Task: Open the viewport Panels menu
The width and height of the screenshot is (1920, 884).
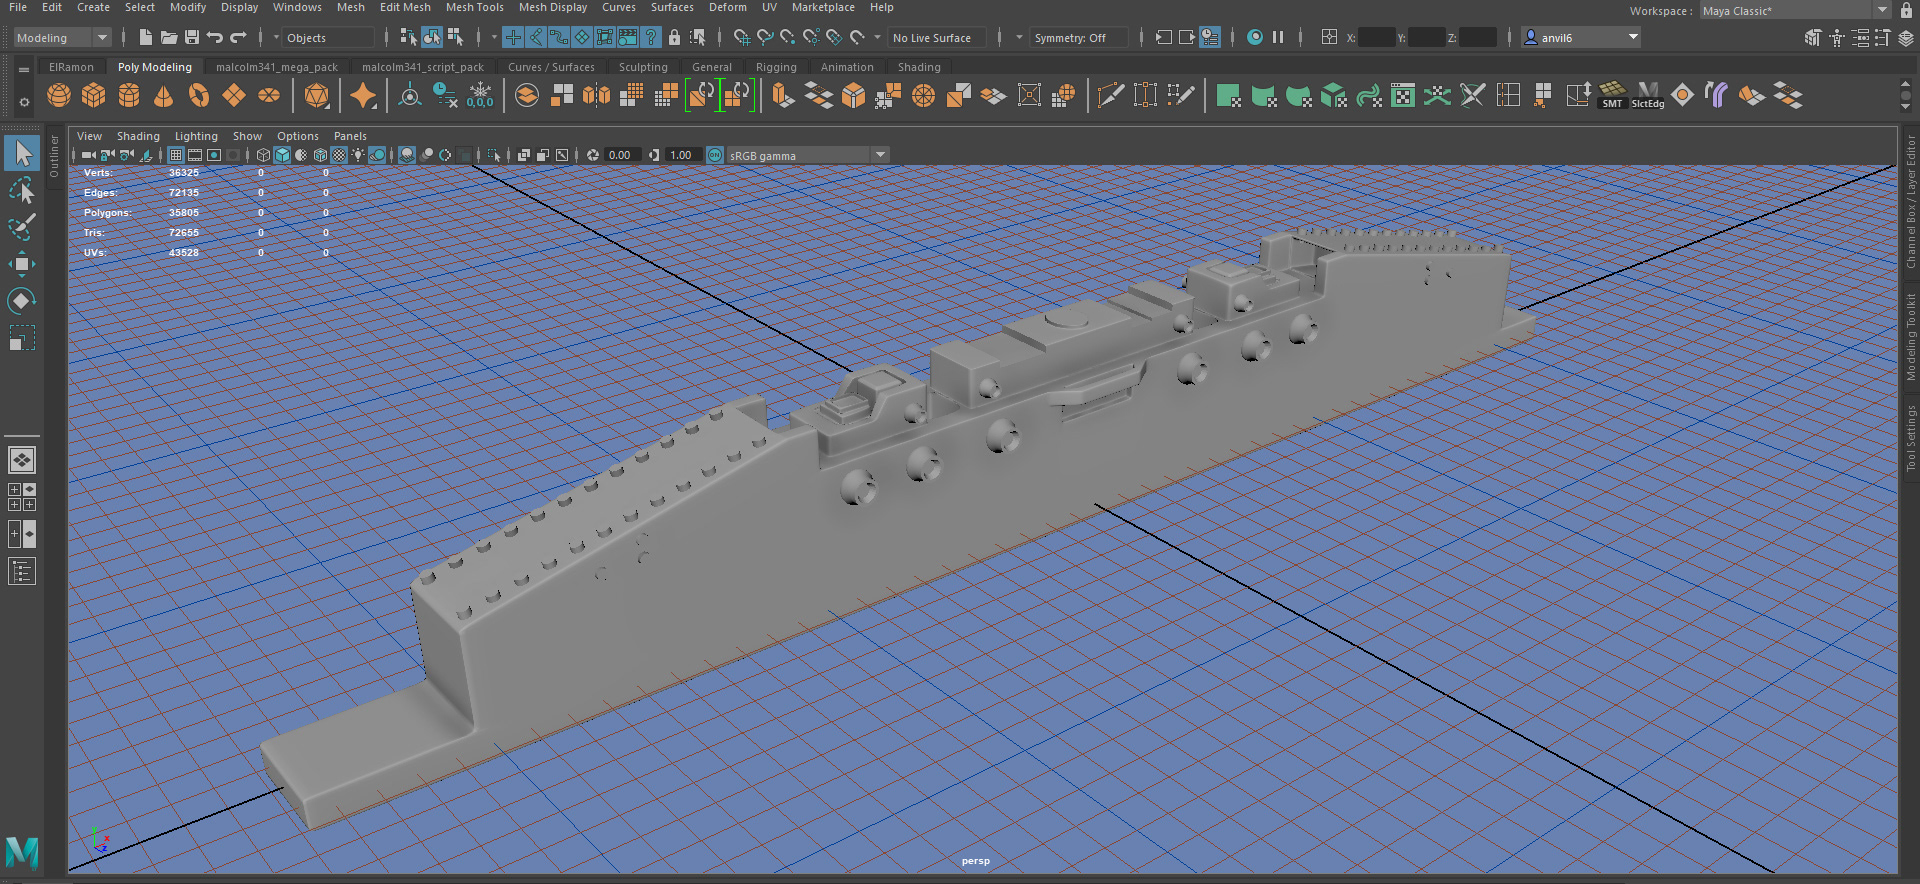Action: point(350,136)
